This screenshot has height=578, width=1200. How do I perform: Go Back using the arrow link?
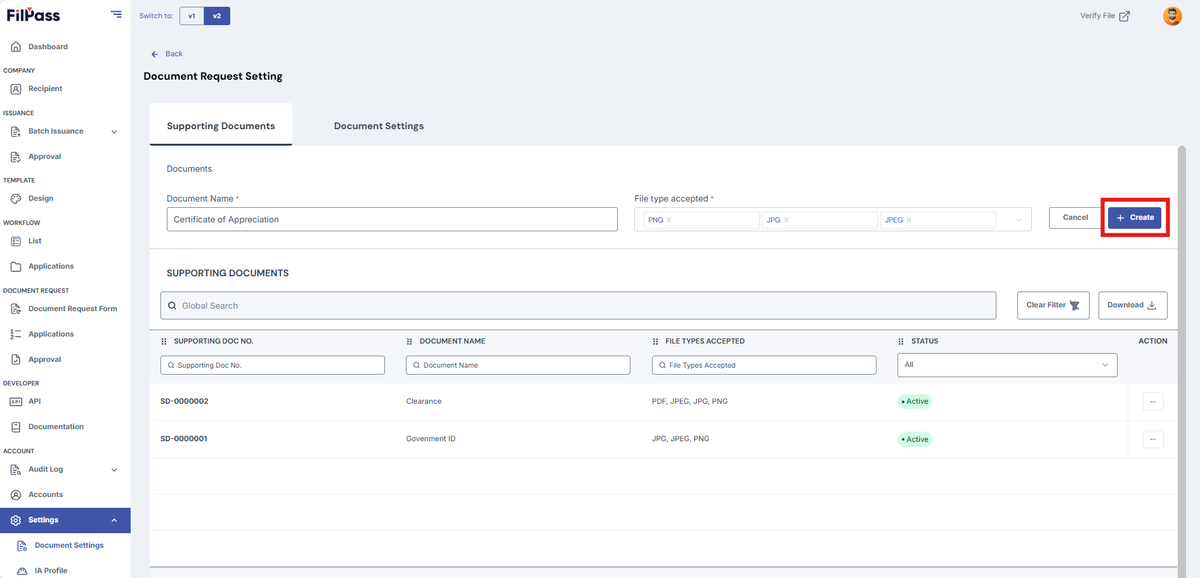point(167,54)
